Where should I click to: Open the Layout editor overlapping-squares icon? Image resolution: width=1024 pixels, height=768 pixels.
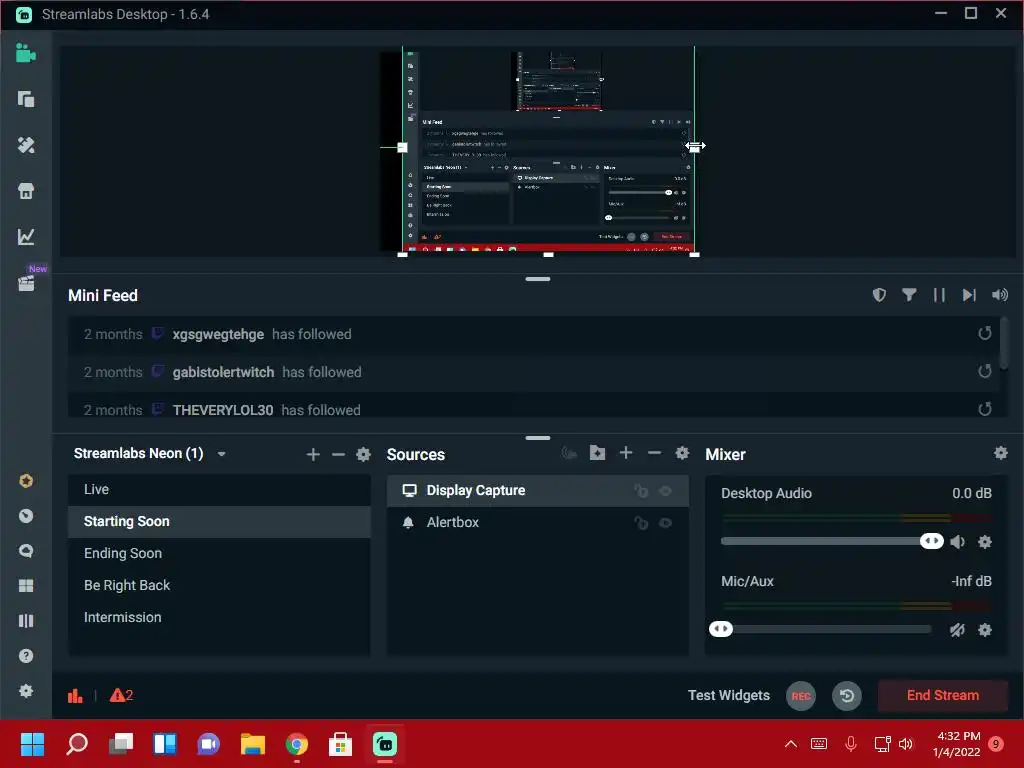(25, 99)
